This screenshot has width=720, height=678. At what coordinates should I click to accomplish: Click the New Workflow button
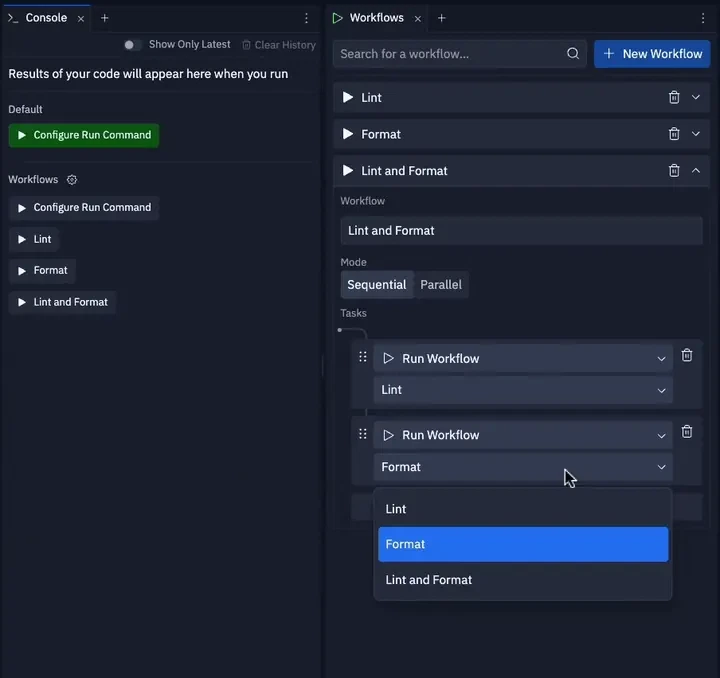(x=652, y=54)
